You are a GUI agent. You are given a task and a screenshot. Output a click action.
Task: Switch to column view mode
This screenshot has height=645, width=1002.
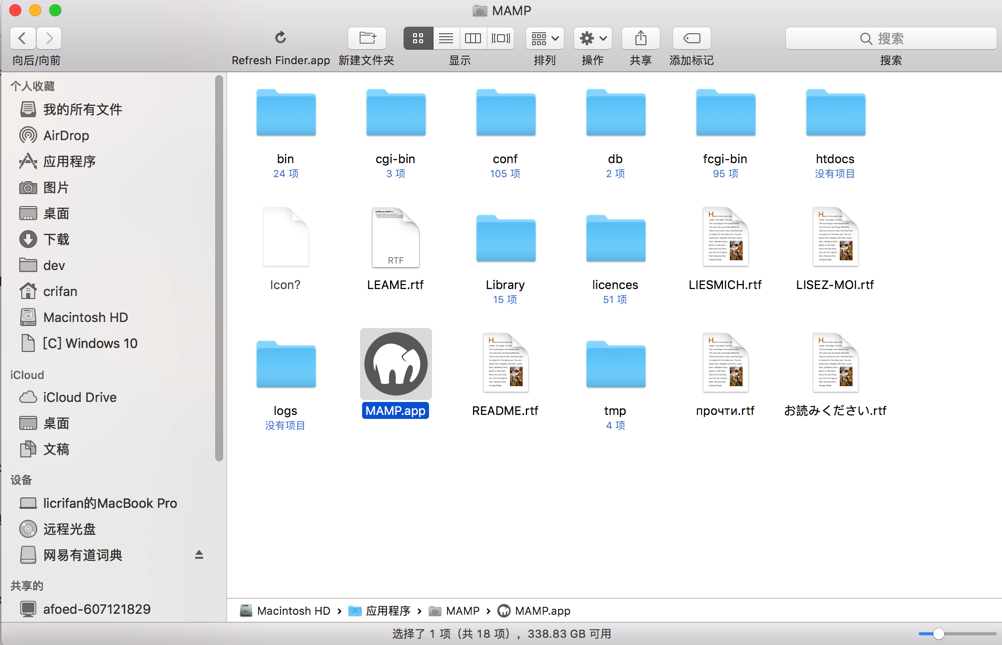473,38
